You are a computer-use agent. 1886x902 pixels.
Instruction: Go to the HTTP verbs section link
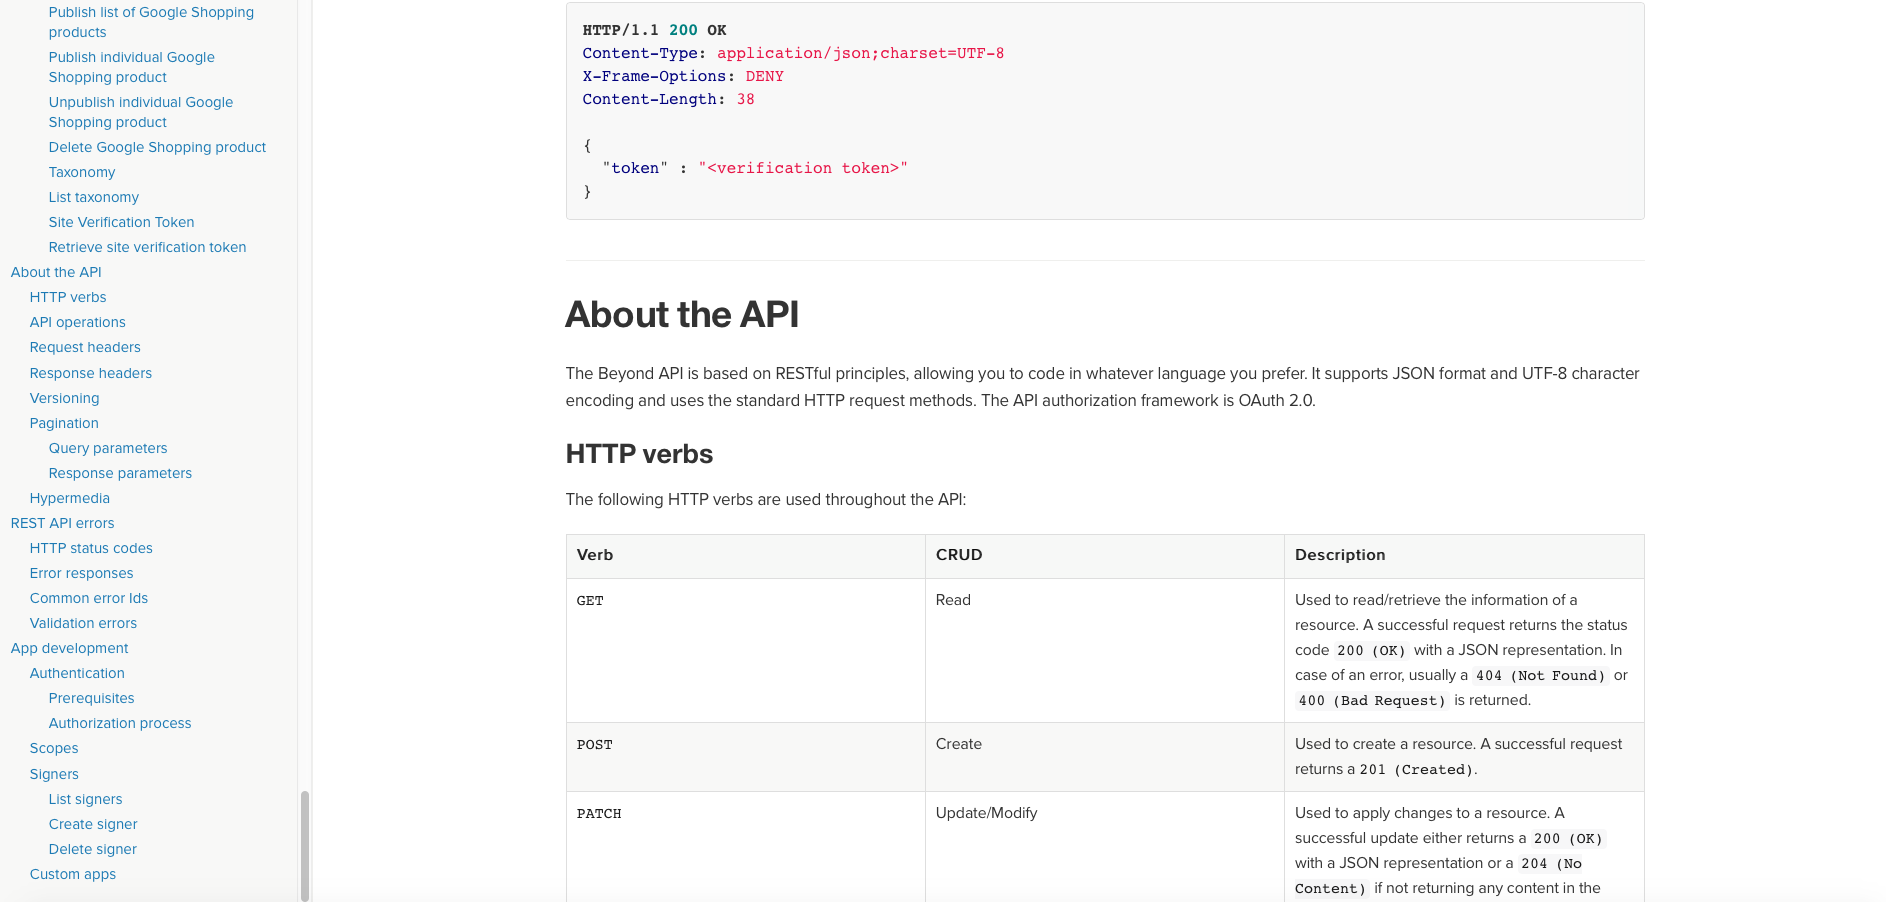click(x=68, y=297)
